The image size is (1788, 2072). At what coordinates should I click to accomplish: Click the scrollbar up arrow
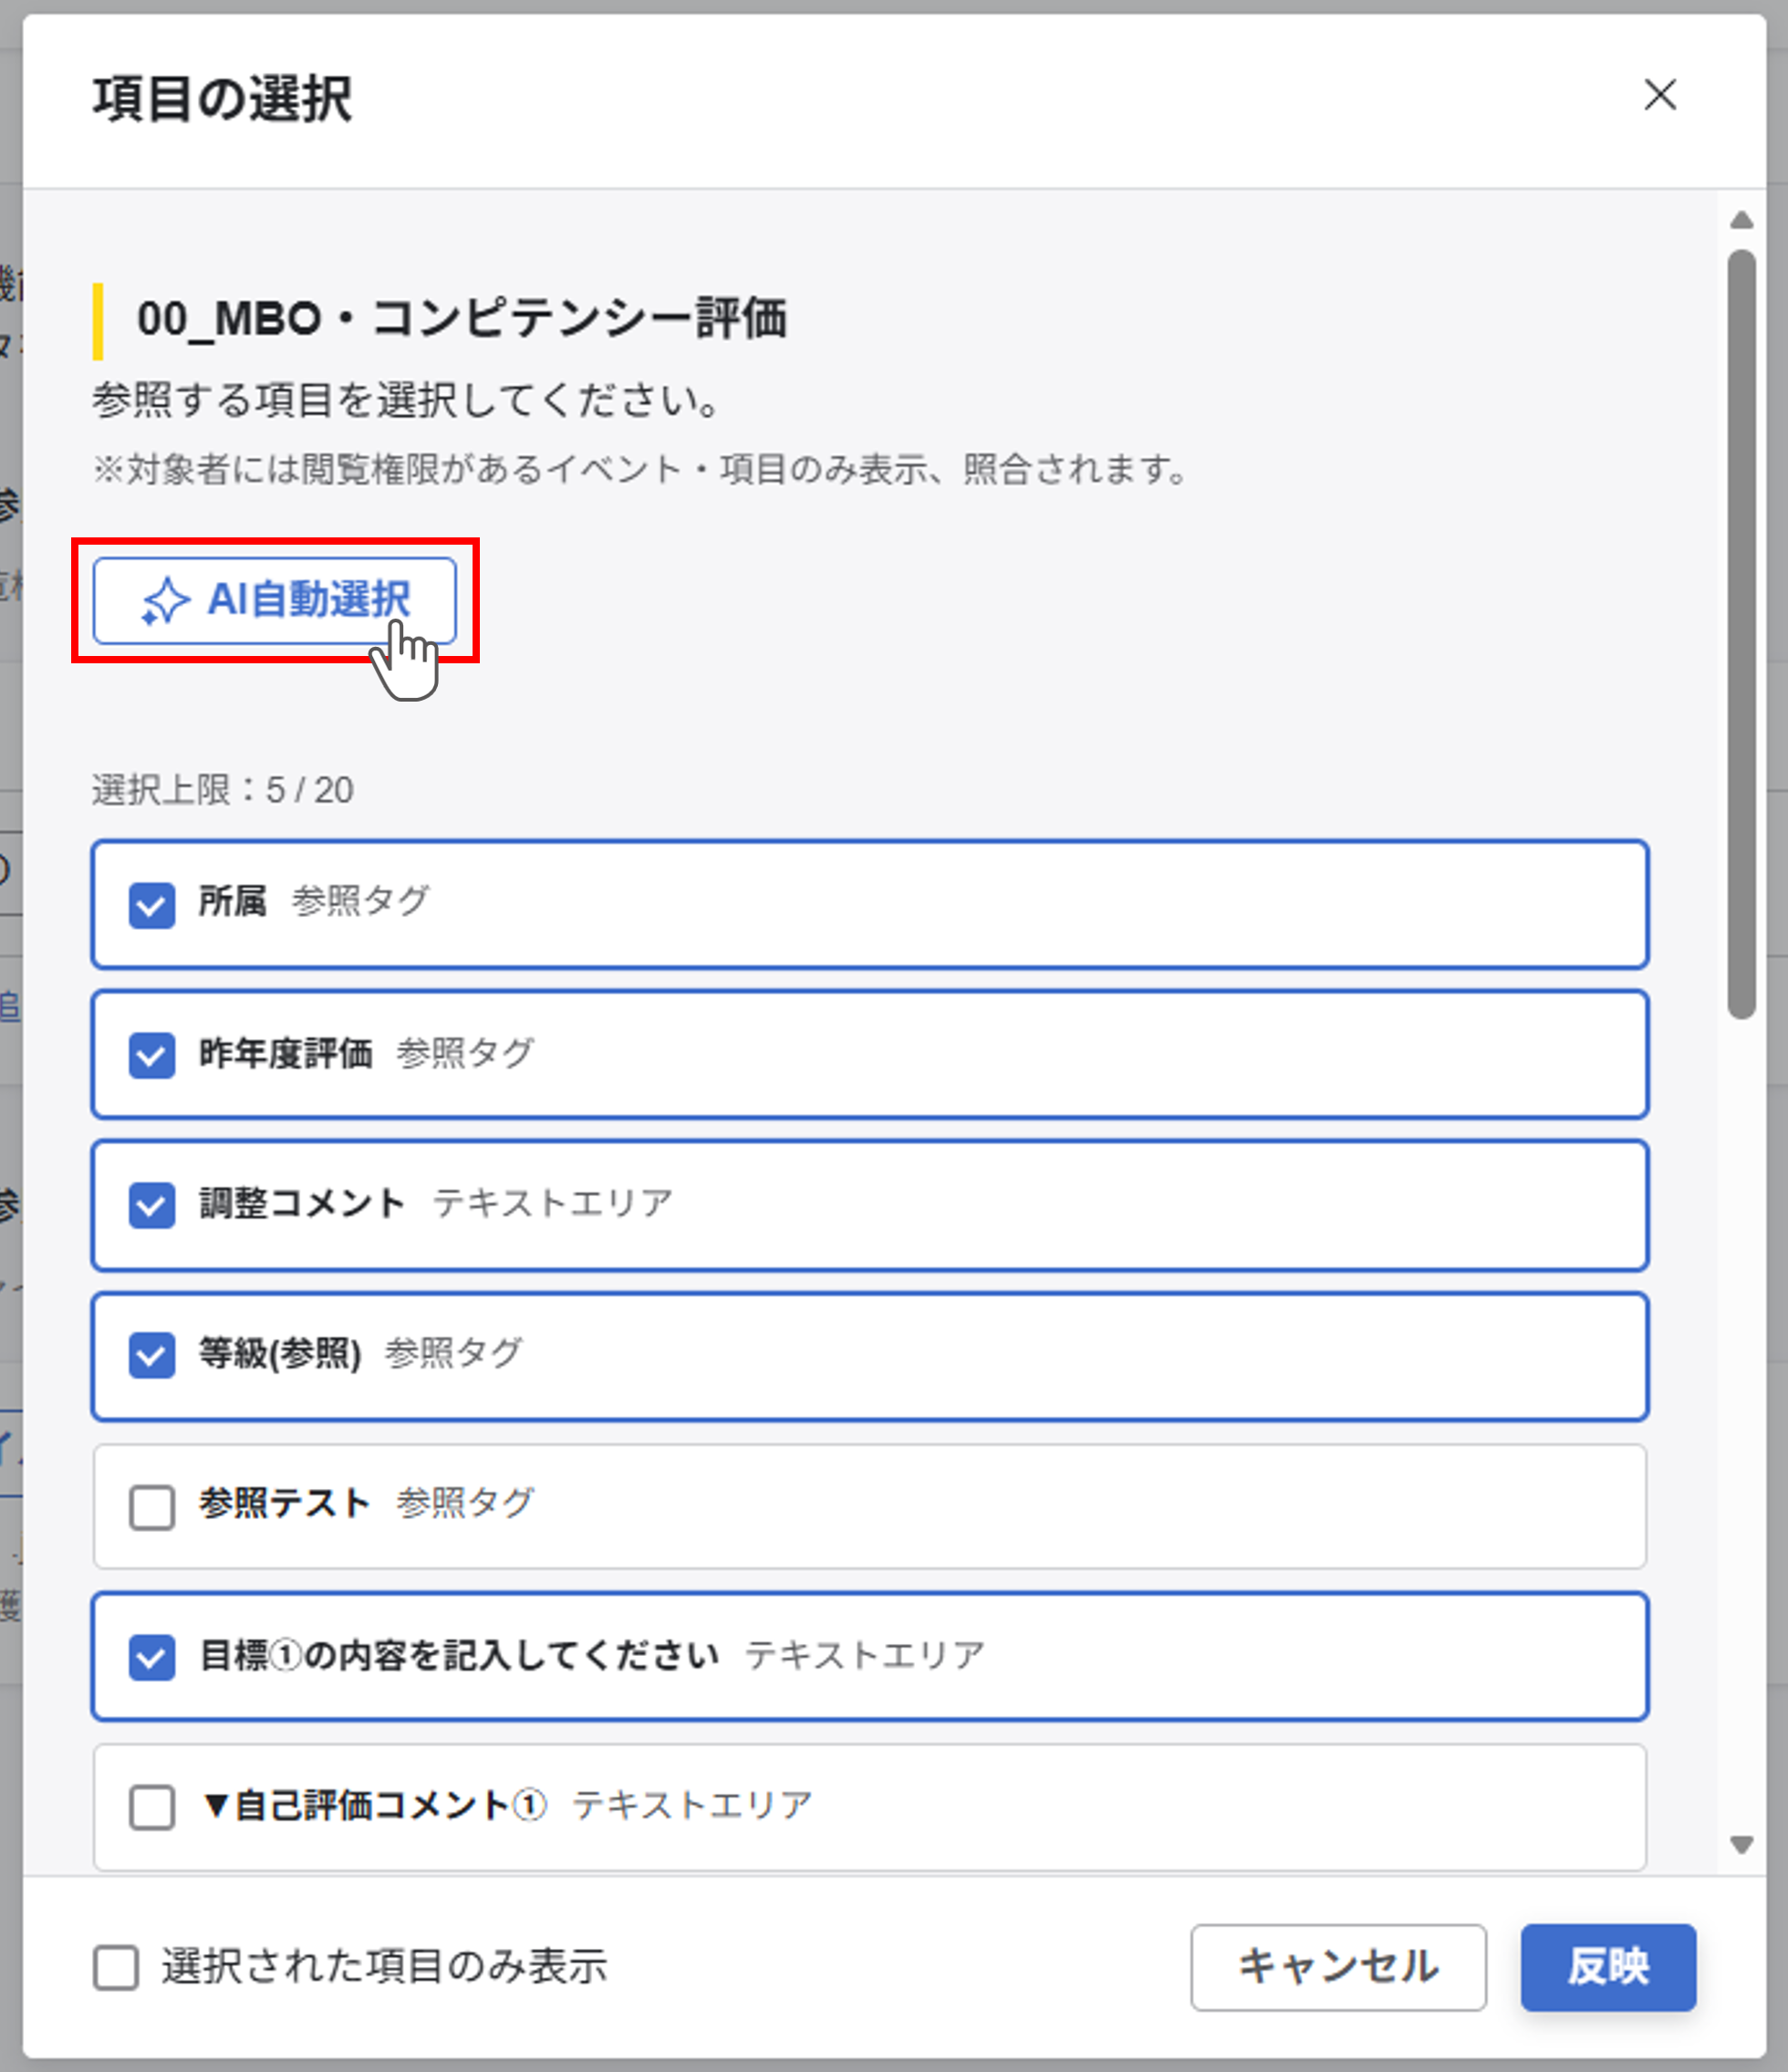pyautogui.click(x=1741, y=220)
